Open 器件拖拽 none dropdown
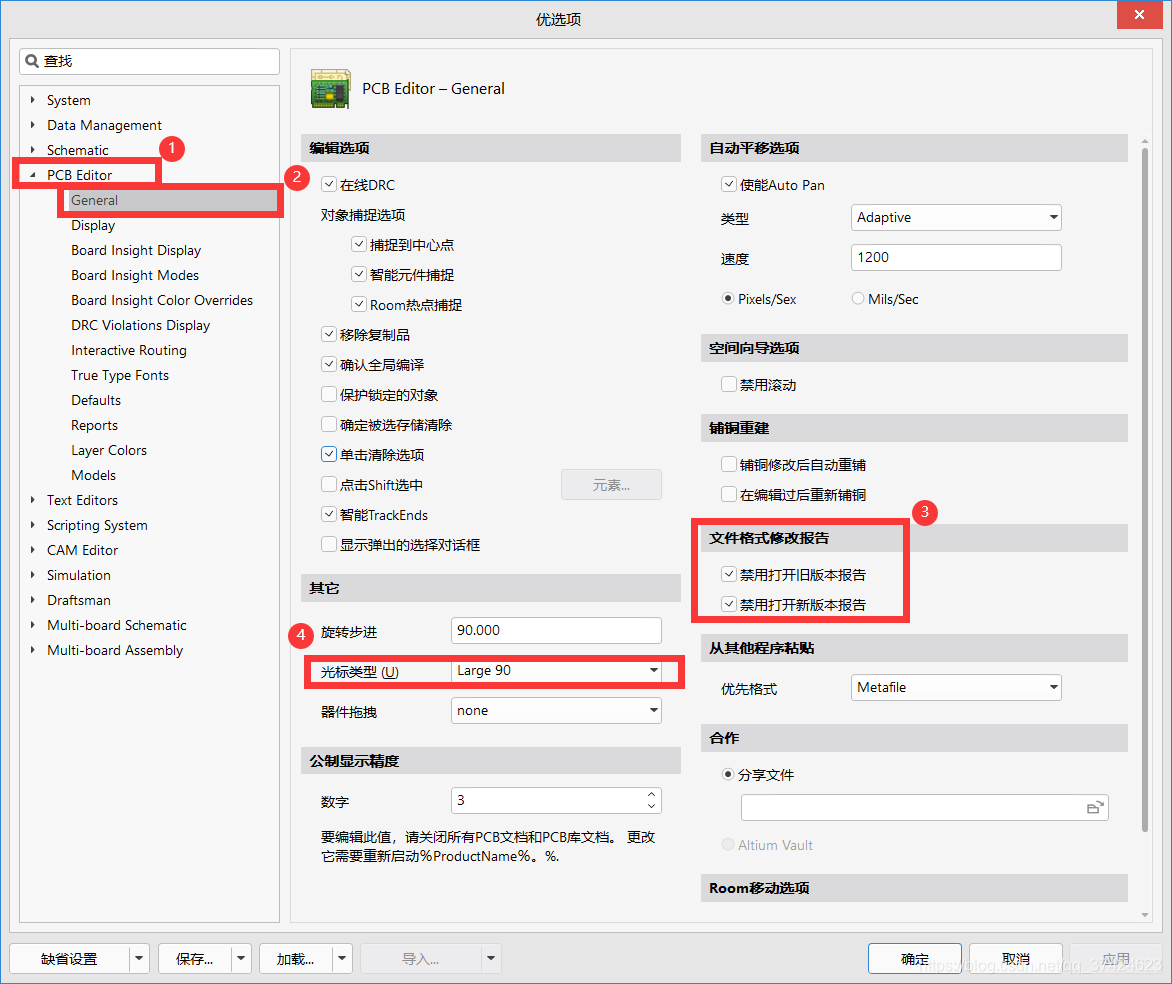This screenshot has width=1172, height=984. [x=556, y=710]
